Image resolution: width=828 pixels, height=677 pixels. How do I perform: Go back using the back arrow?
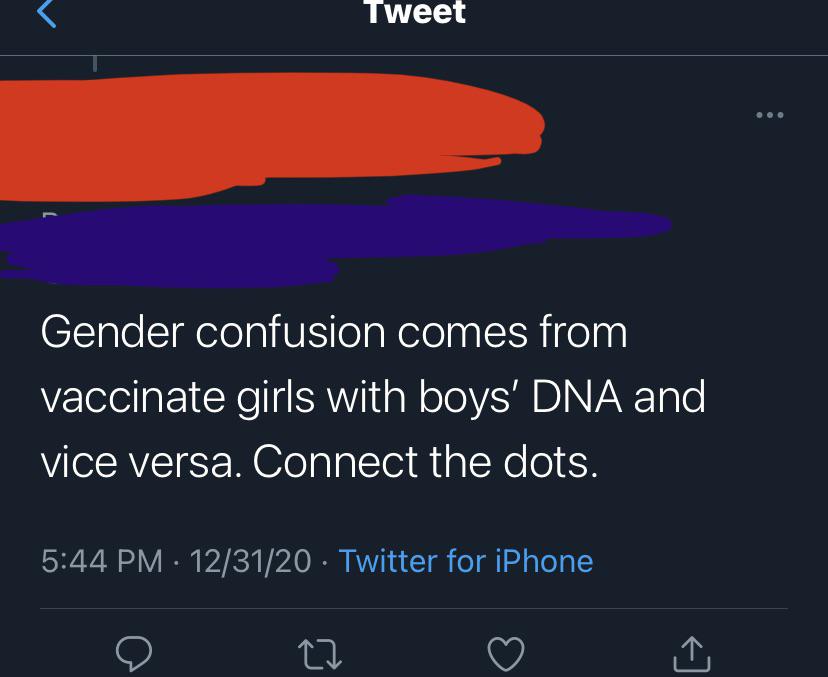48,13
